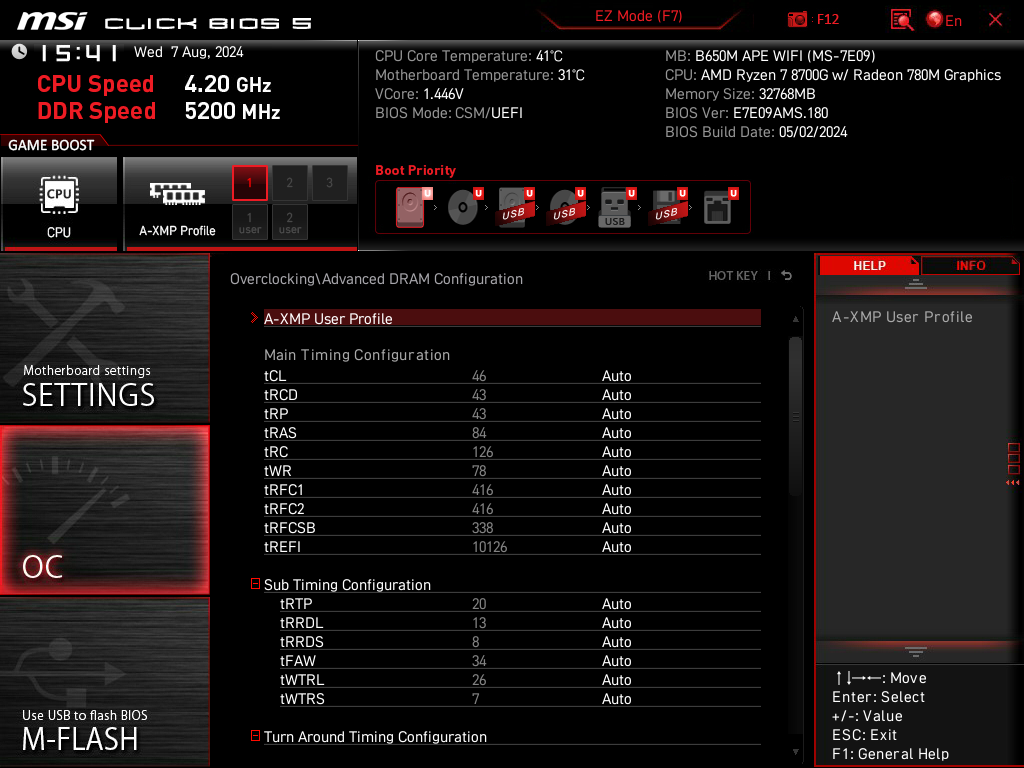Screen dimensions: 1024x768
Task: Click the MSI Click BIOS 5 logo
Action: coord(164,22)
